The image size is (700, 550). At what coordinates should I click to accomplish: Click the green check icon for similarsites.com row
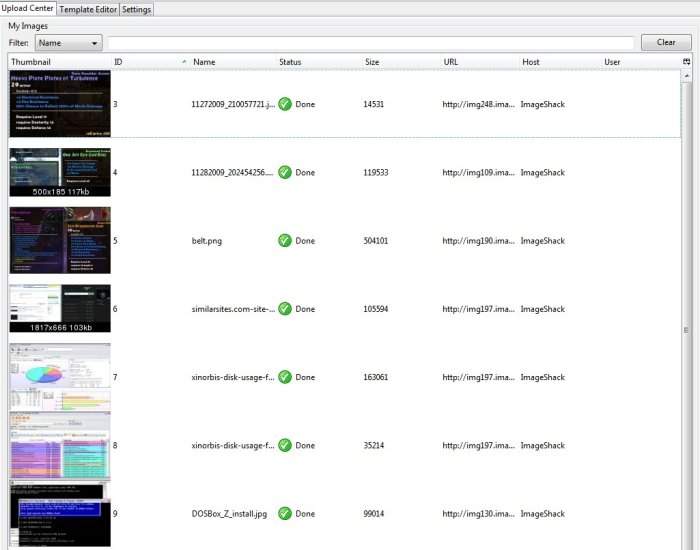coord(285,309)
